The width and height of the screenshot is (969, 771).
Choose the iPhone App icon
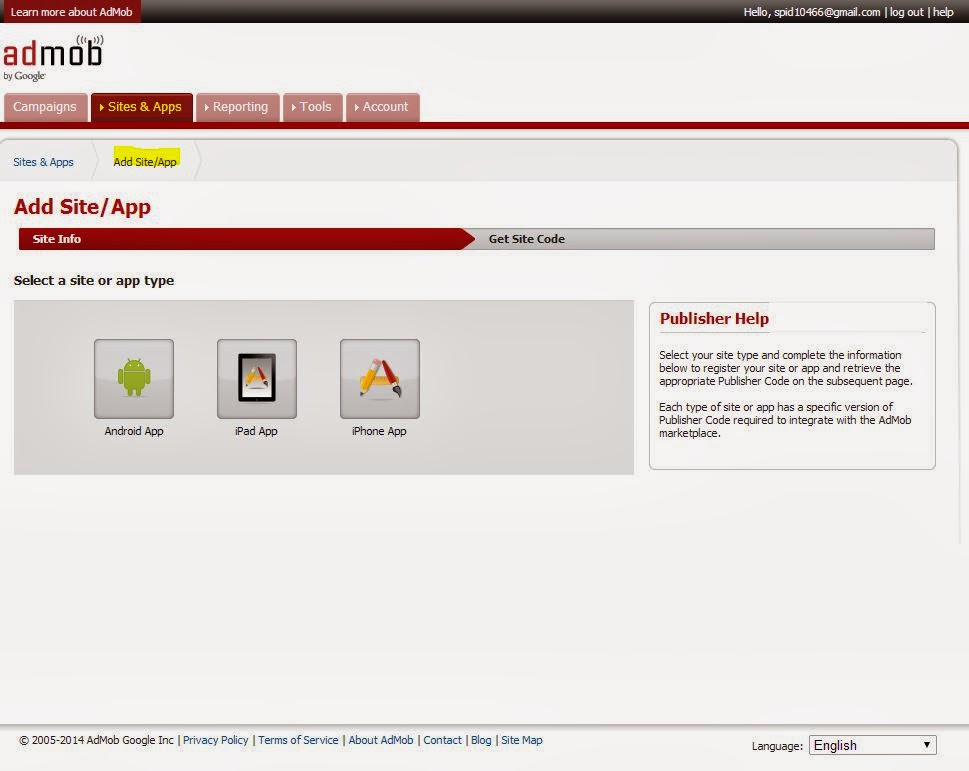[379, 379]
